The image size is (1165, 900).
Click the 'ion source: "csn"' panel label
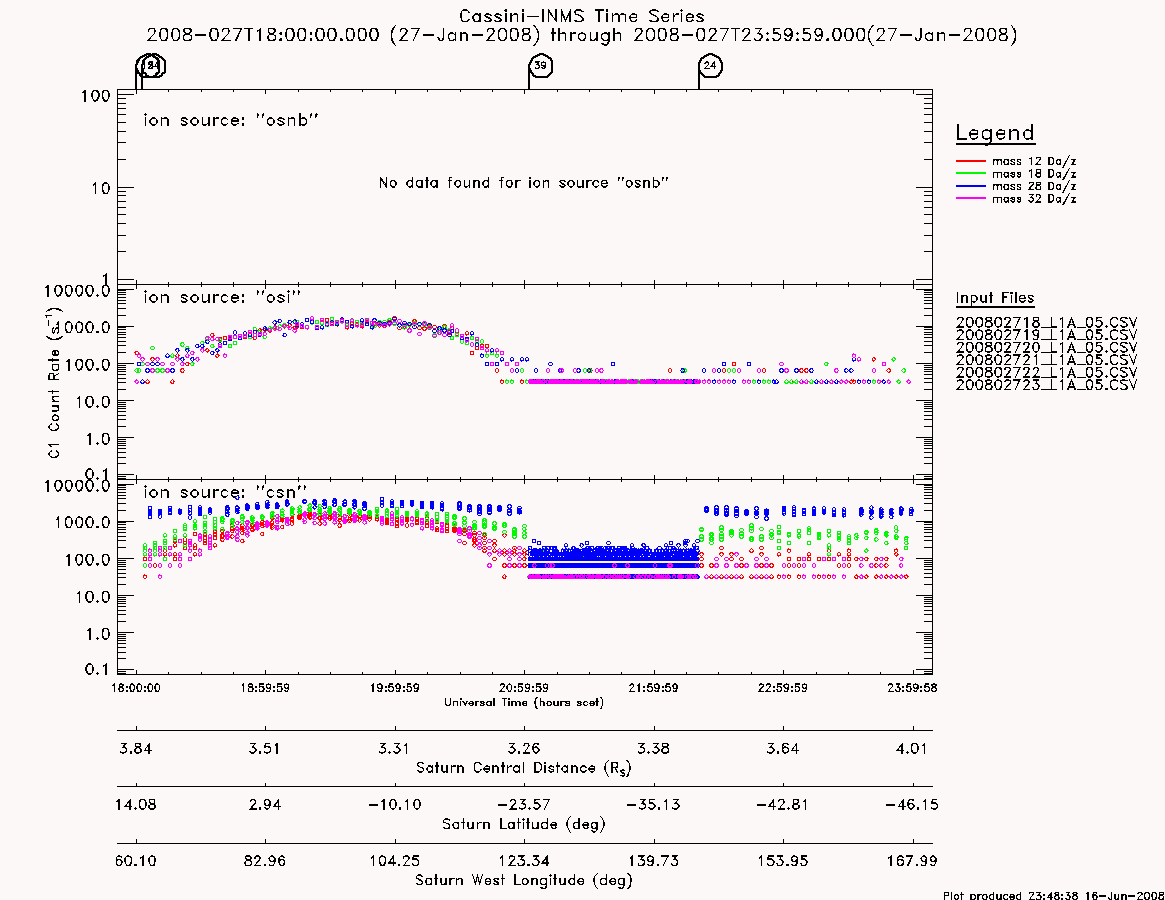[225, 492]
